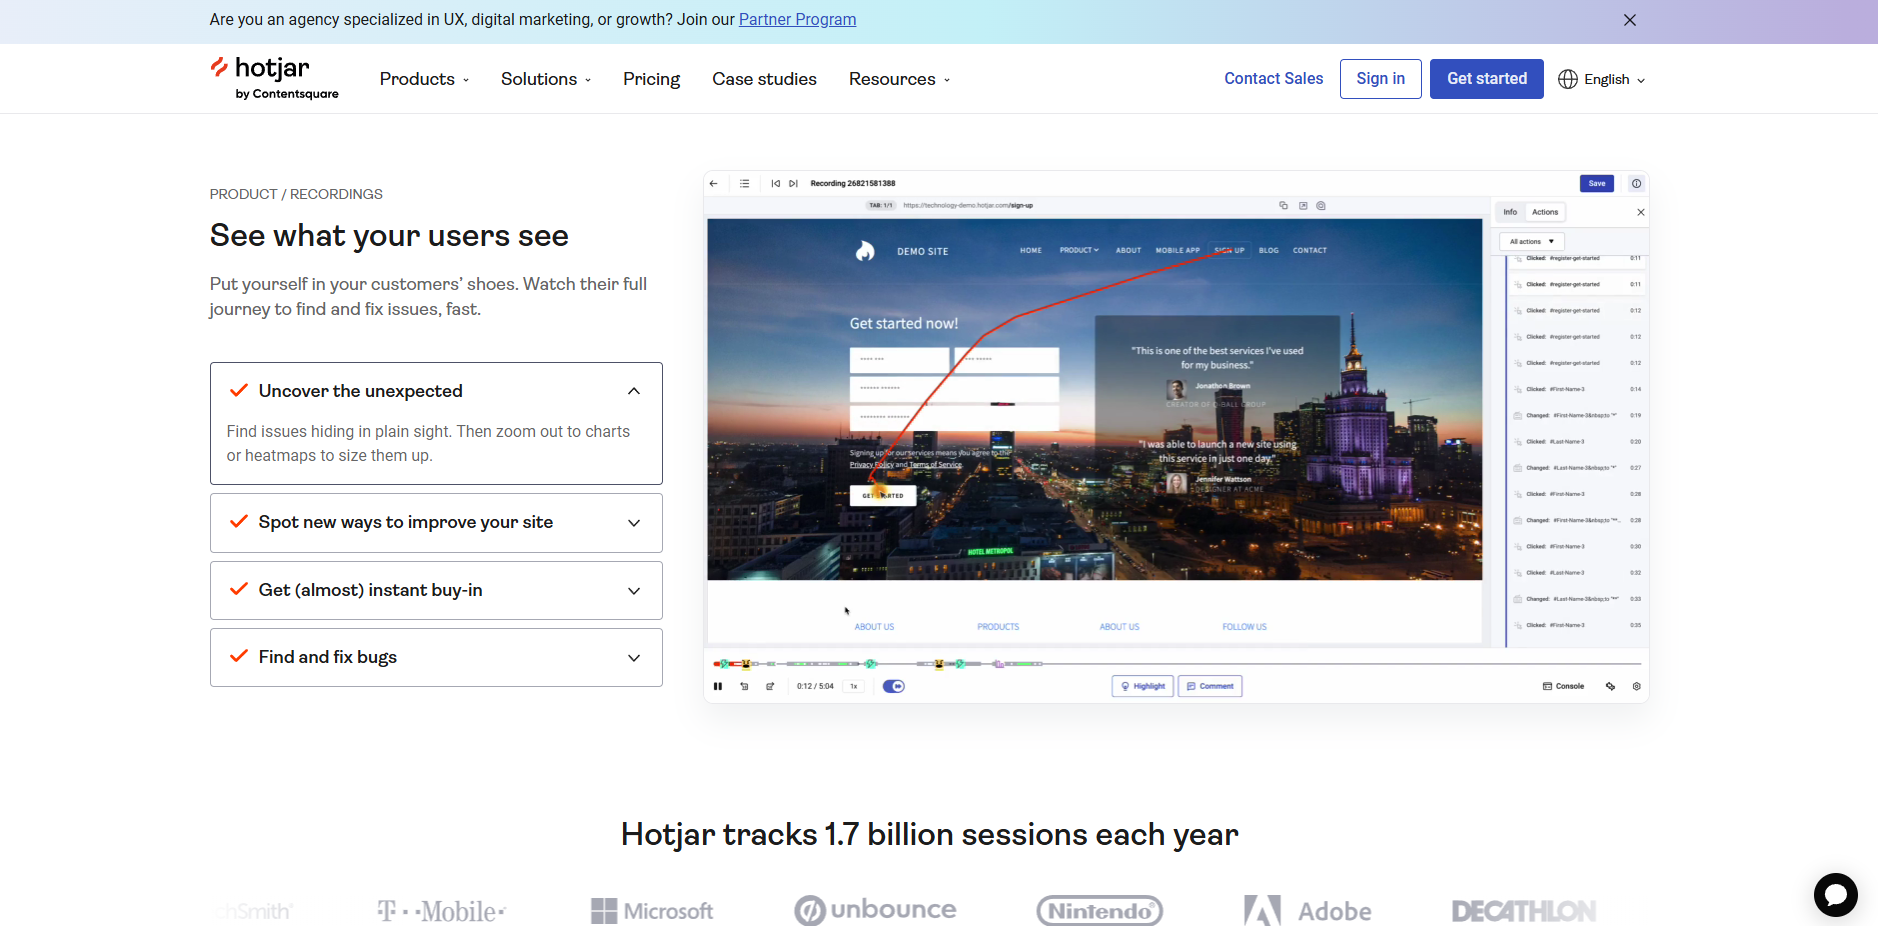Open the Console panel
Screen dimensions: 1878x926
click(1564, 686)
